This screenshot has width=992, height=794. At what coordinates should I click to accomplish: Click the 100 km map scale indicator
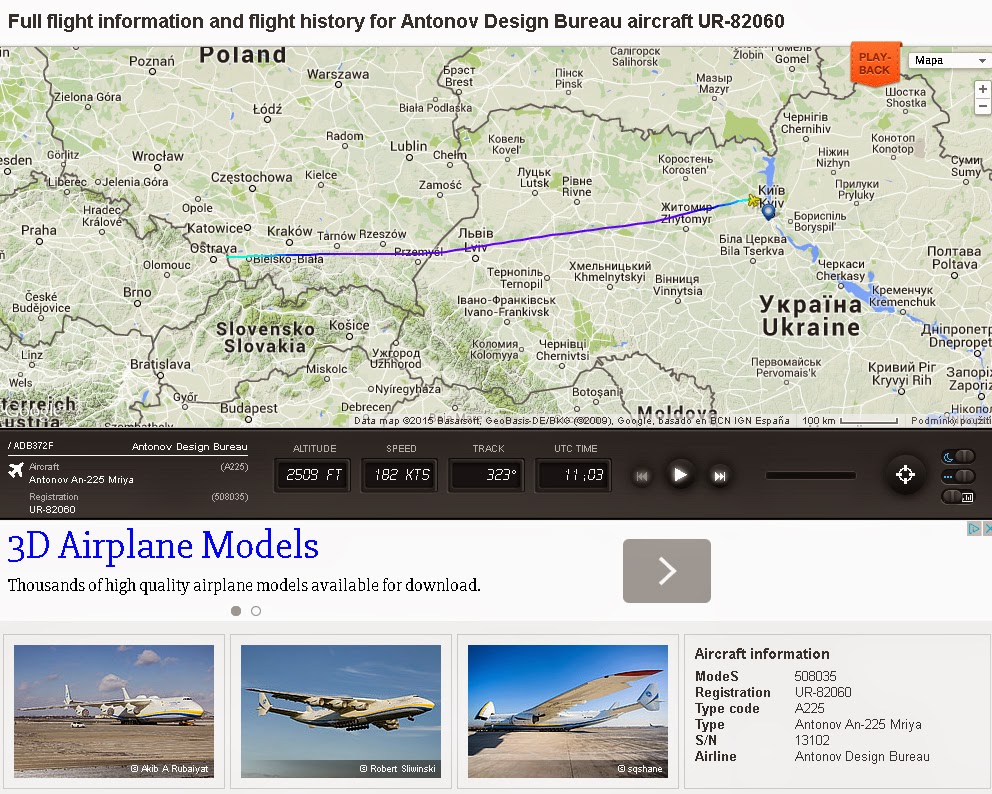point(850,421)
